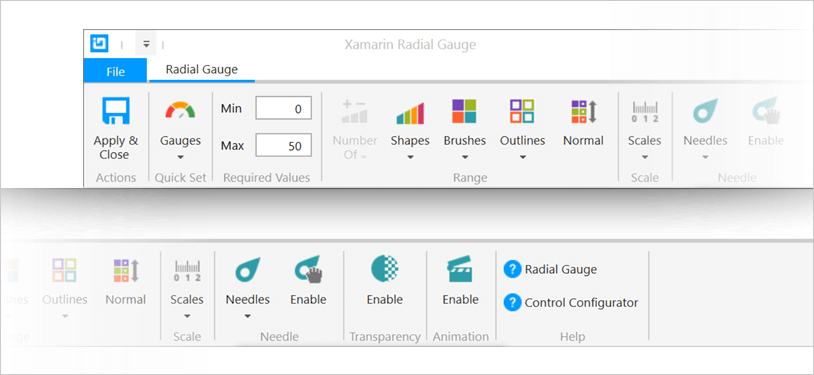The height and width of the screenshot is (375, 814).
Task: Enable needle dragging with hand icon
Action: click(308, 270)
